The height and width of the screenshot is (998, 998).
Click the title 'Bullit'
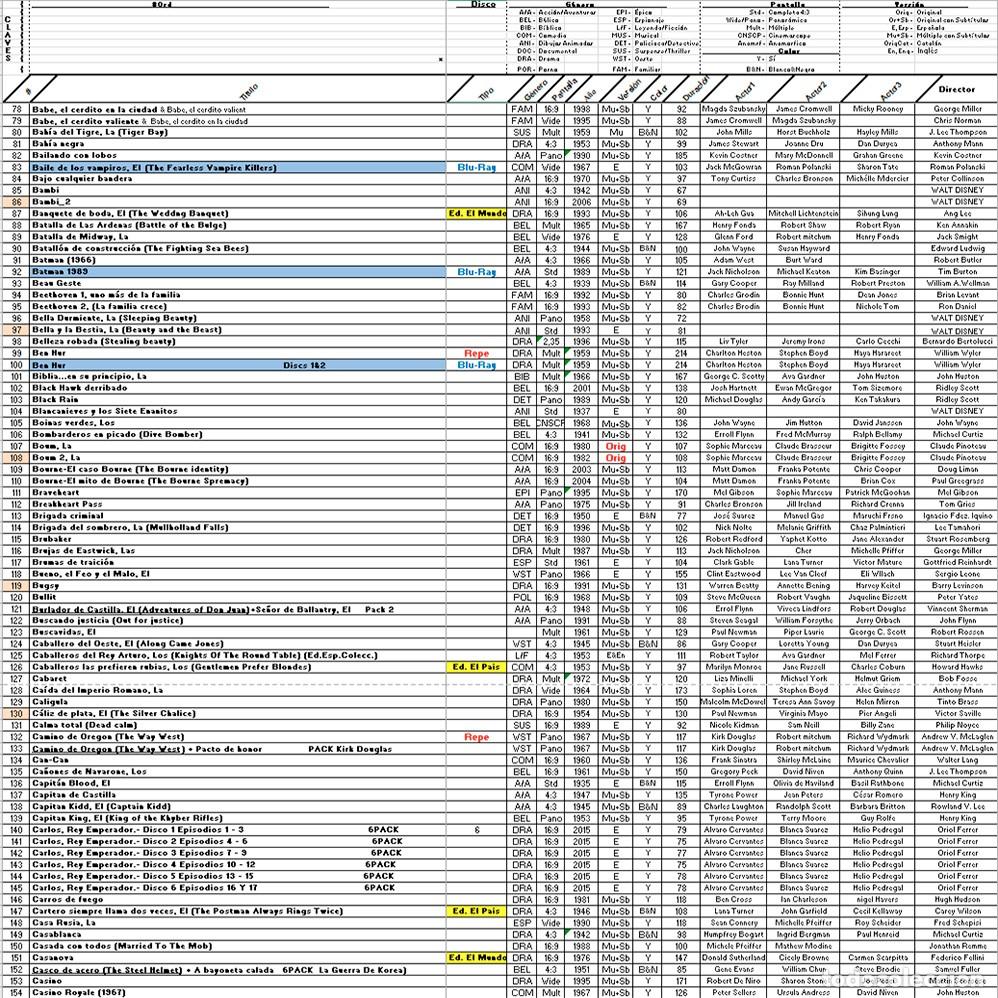[44, 597]
